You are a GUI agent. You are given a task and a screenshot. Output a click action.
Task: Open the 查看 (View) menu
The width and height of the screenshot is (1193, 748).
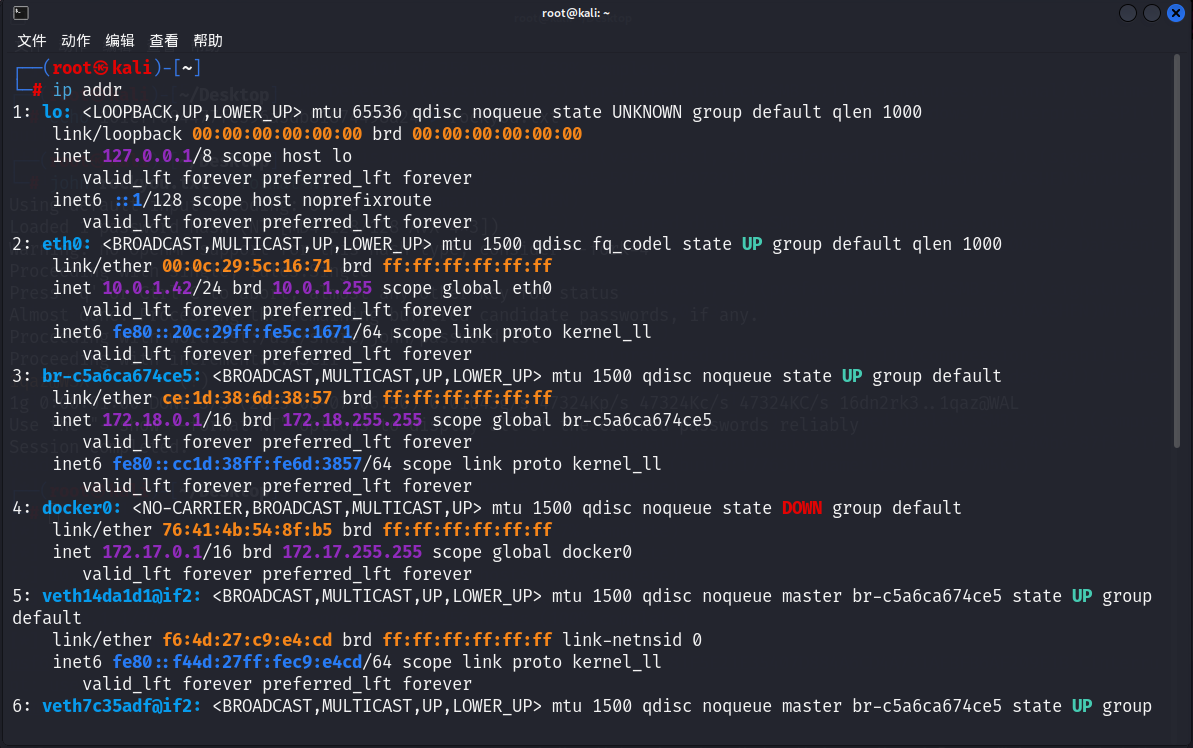click(x=164, y=41)
